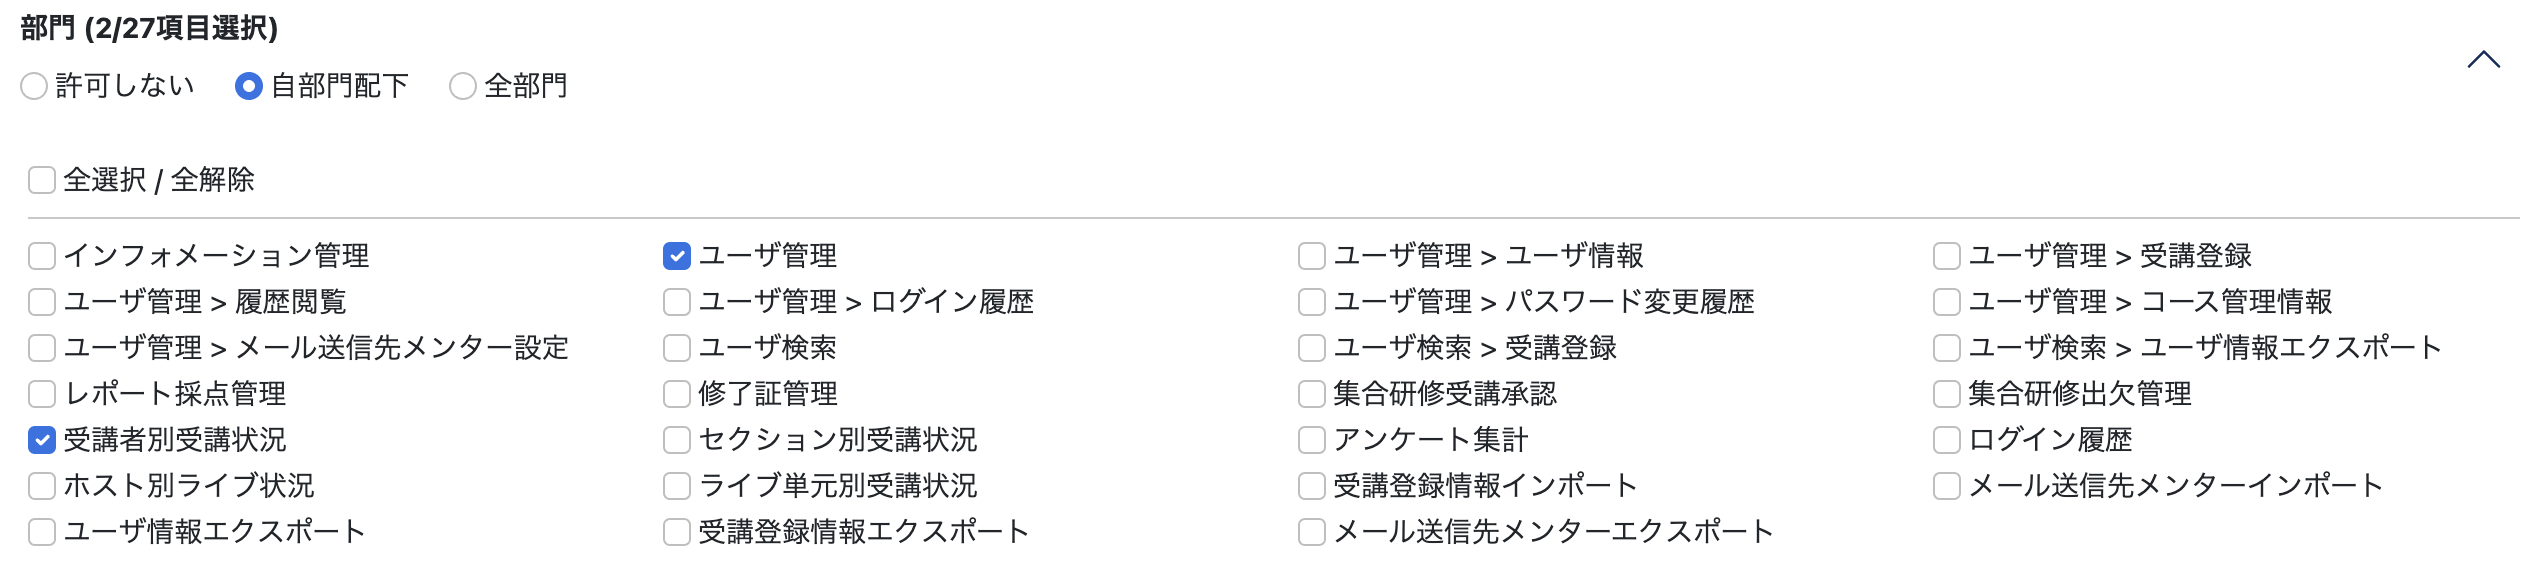Select the 全部門 radio button

462,87
